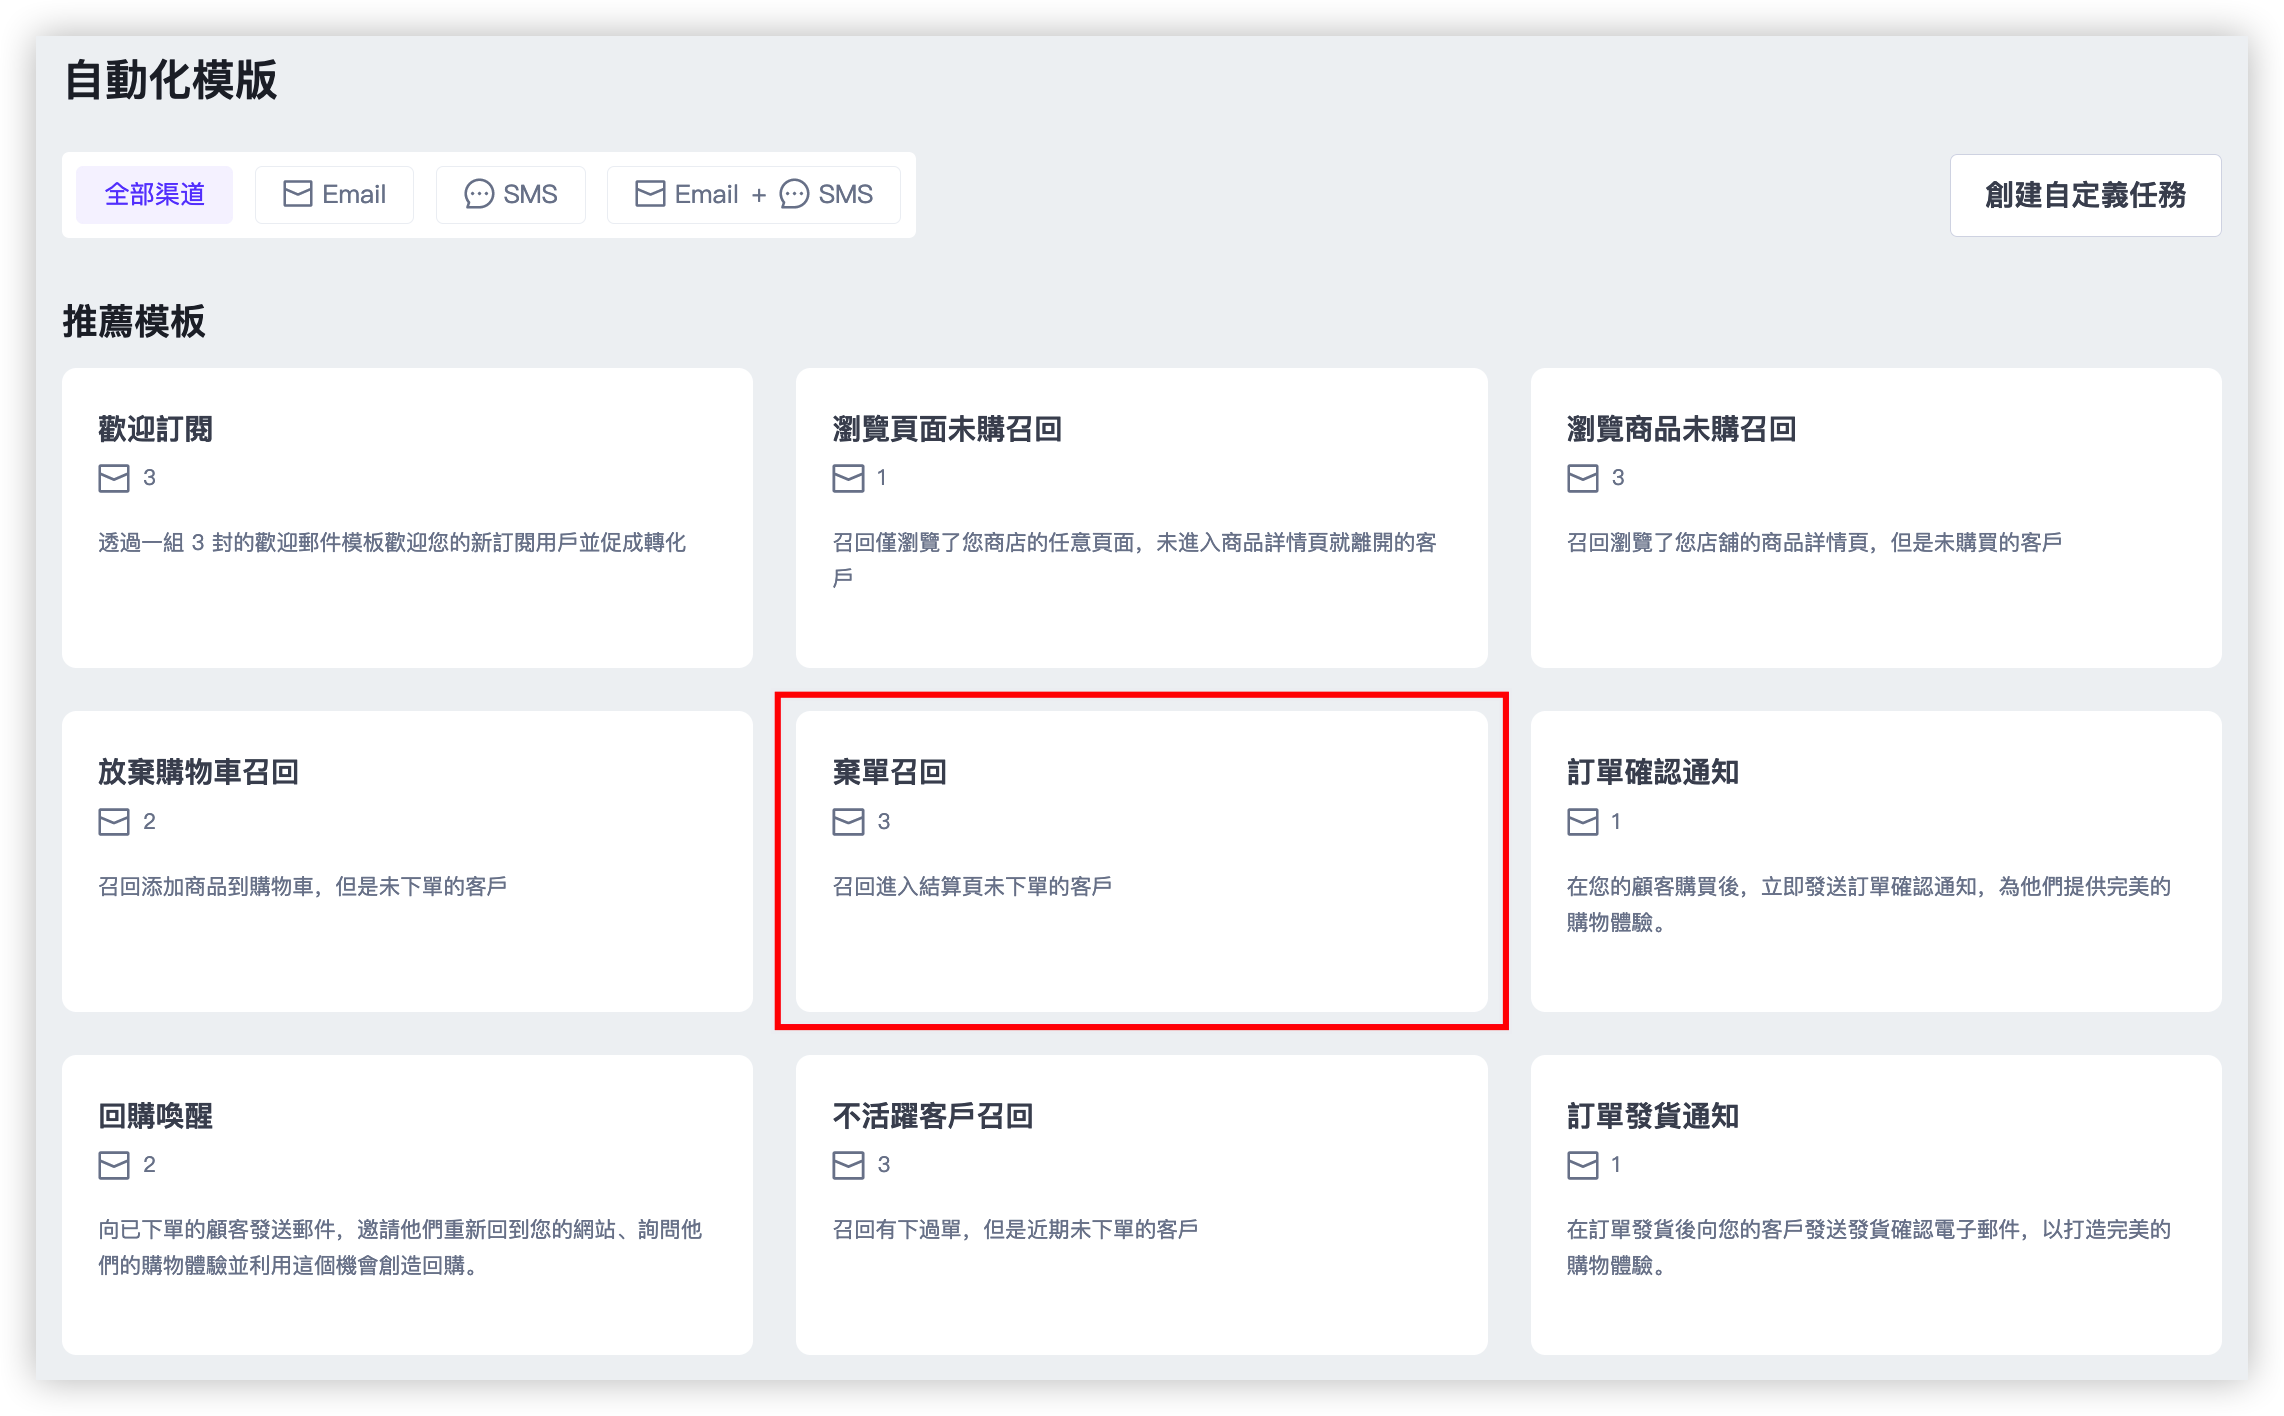Filter templates by Email channel

(x=334, y=194)
